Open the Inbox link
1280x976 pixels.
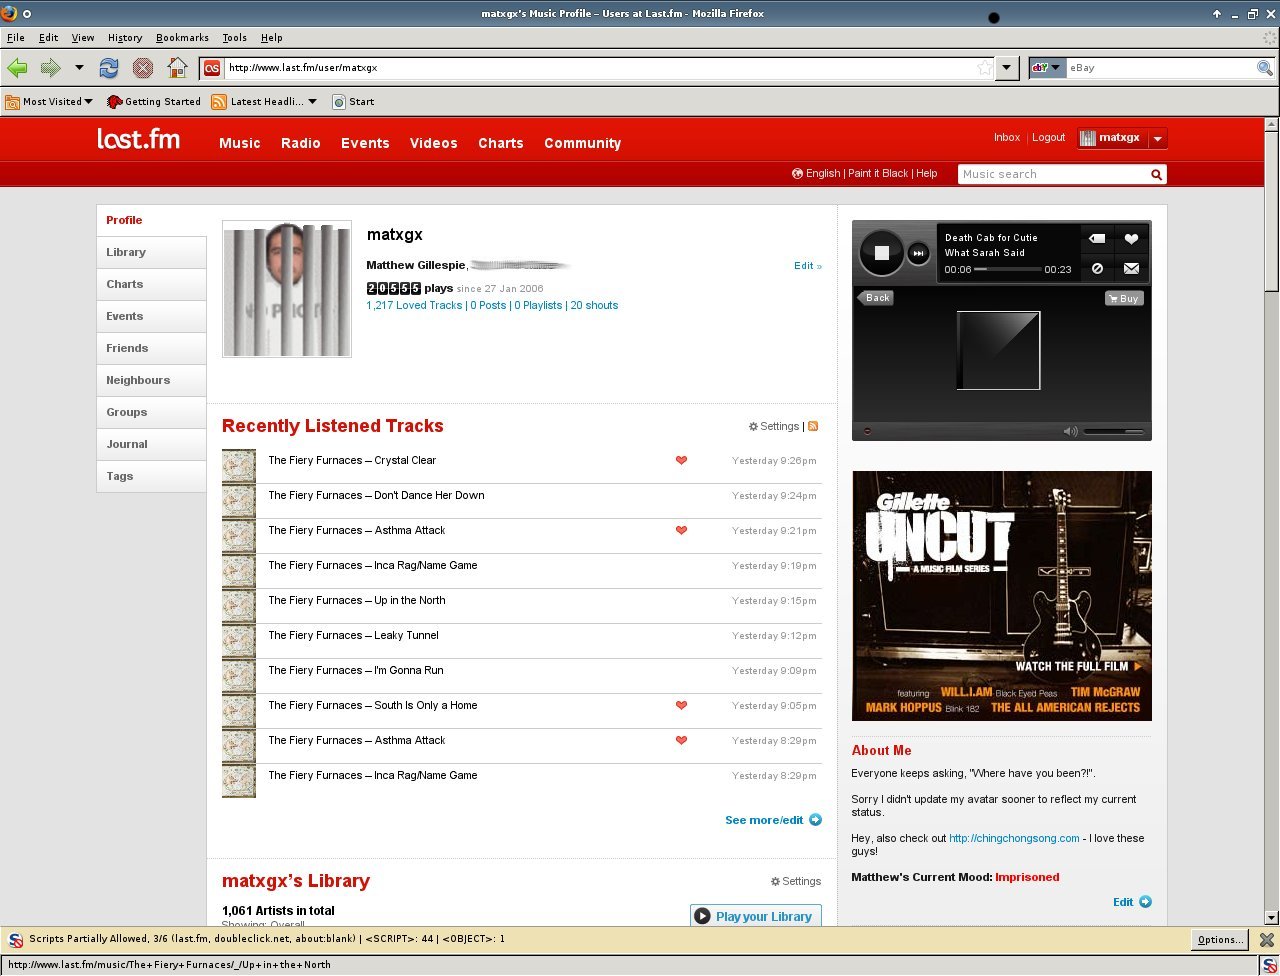(1007, 137)
